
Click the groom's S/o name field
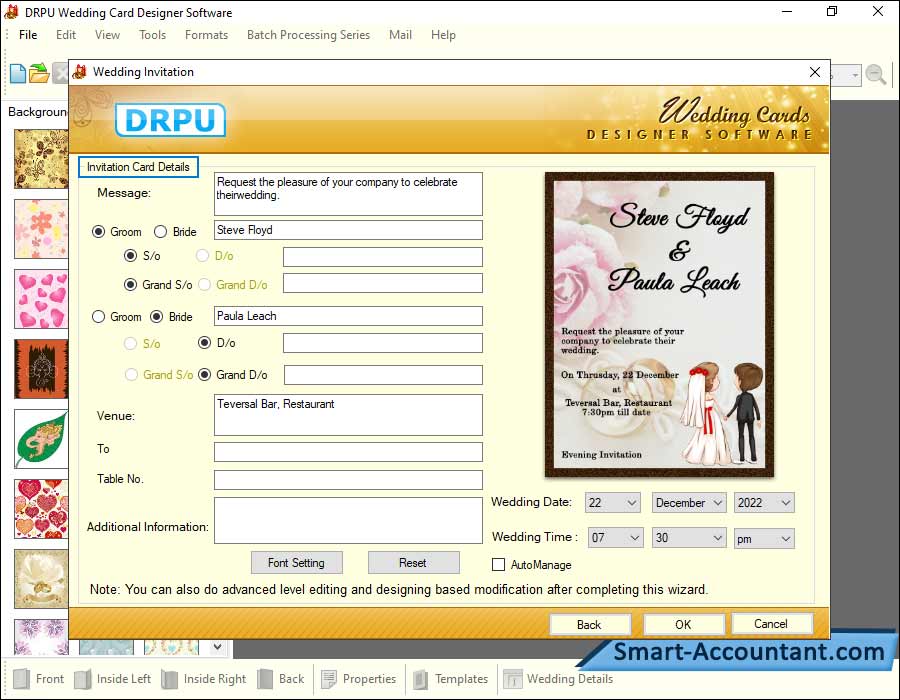click(x=383, y=257)
